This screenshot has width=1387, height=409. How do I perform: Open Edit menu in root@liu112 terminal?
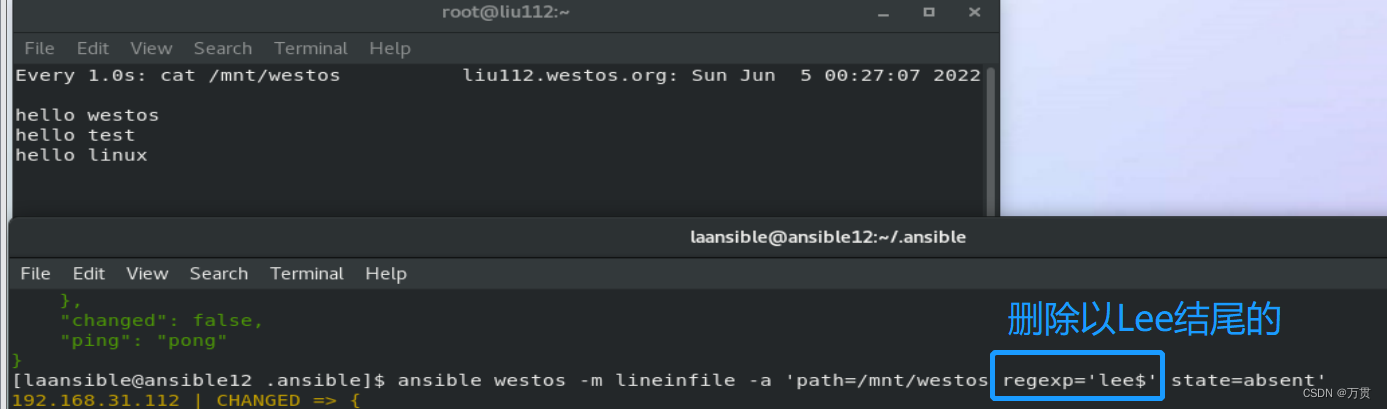[93, 48]
